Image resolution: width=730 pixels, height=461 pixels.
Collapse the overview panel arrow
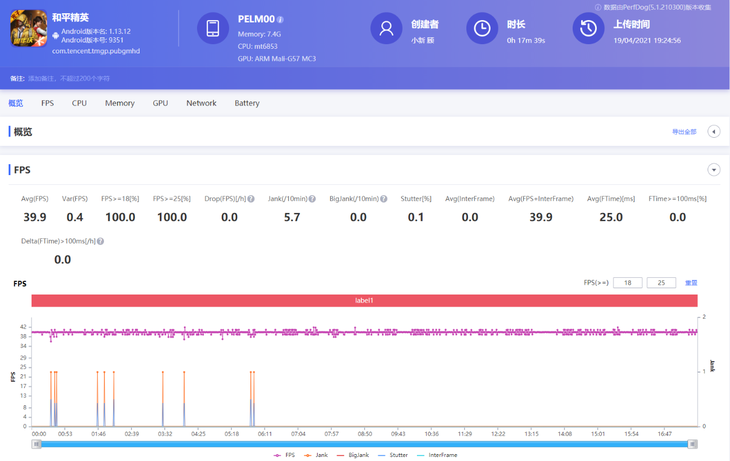pyautogui.click(x=713, y=131)
